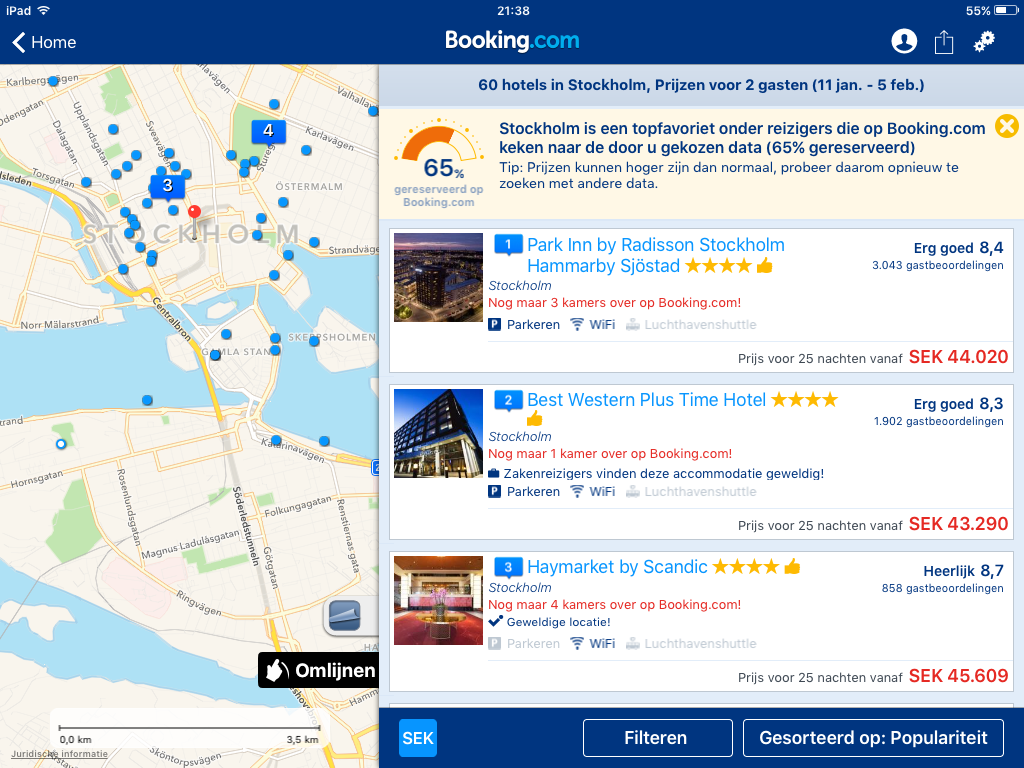Open Juridische informatie link
The image size is (1024, 768).
(x=59, y=754)
